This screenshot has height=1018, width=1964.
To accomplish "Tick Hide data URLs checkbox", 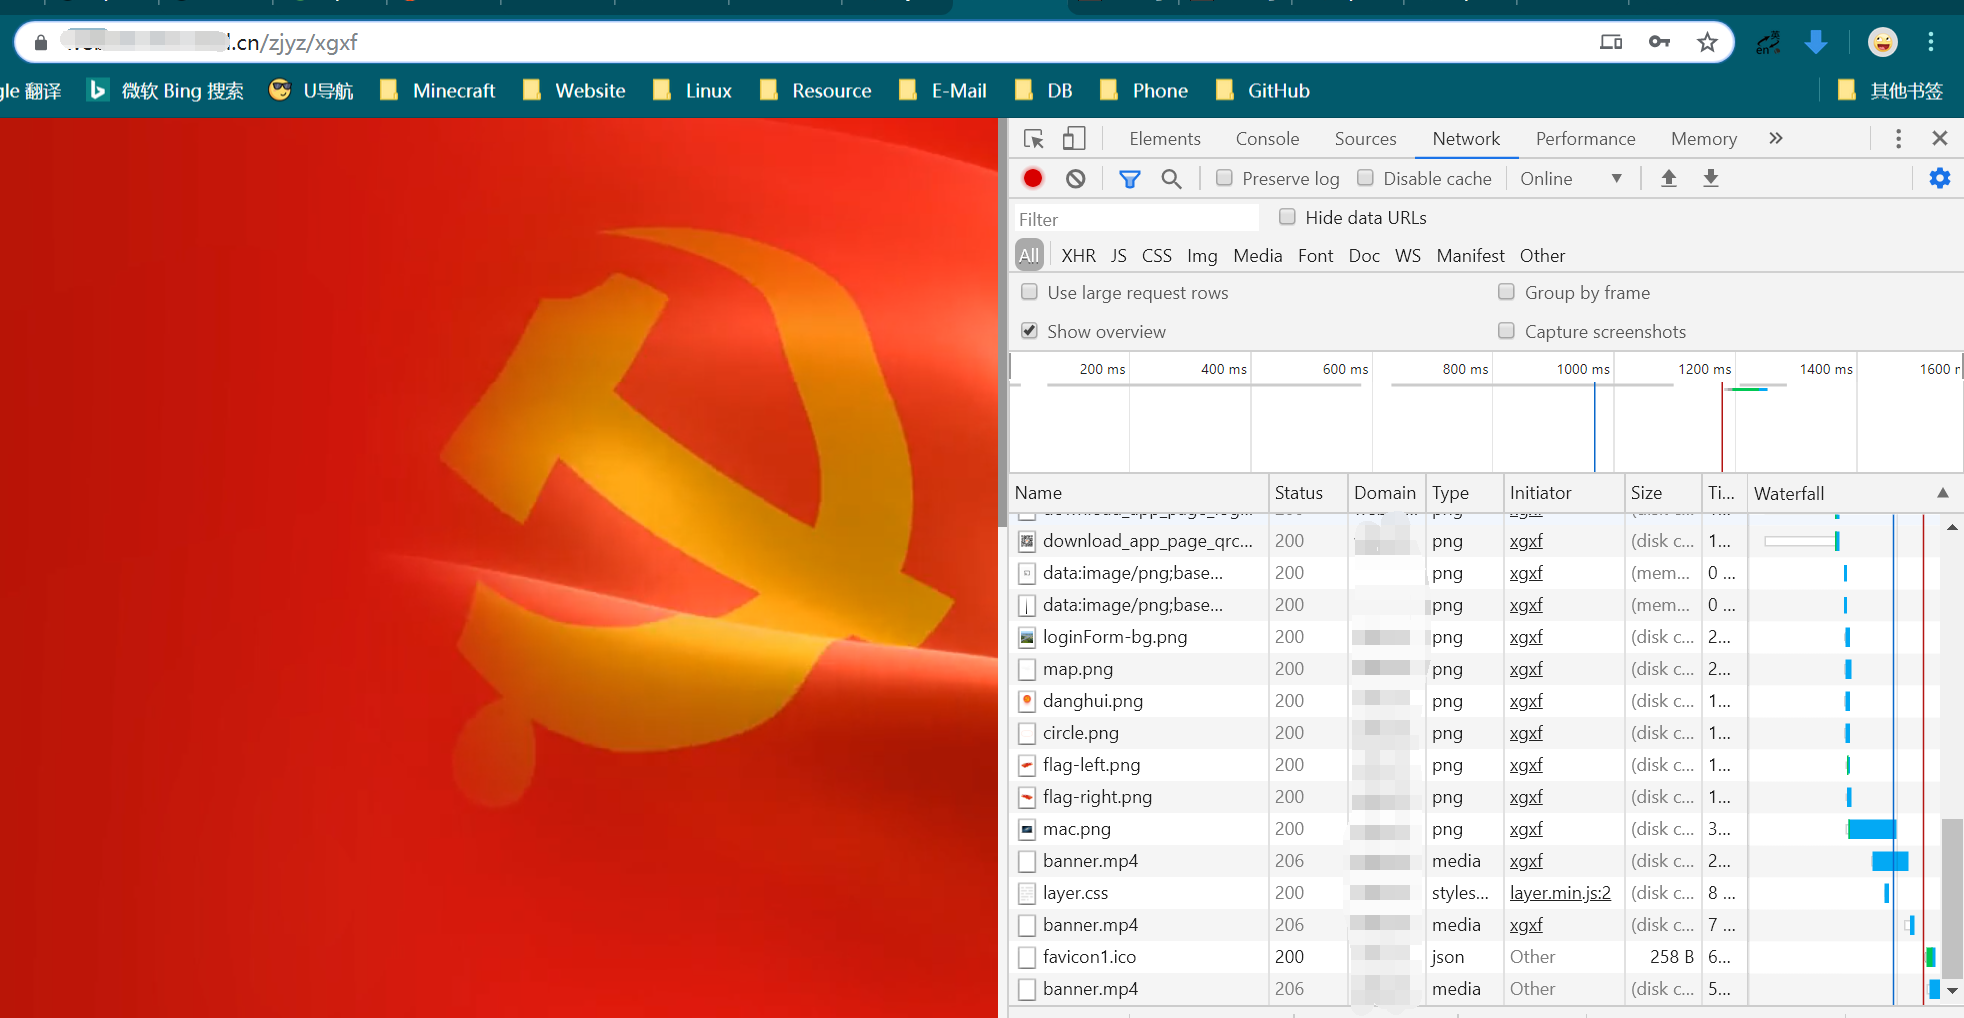I will (x=1287, y=217).
